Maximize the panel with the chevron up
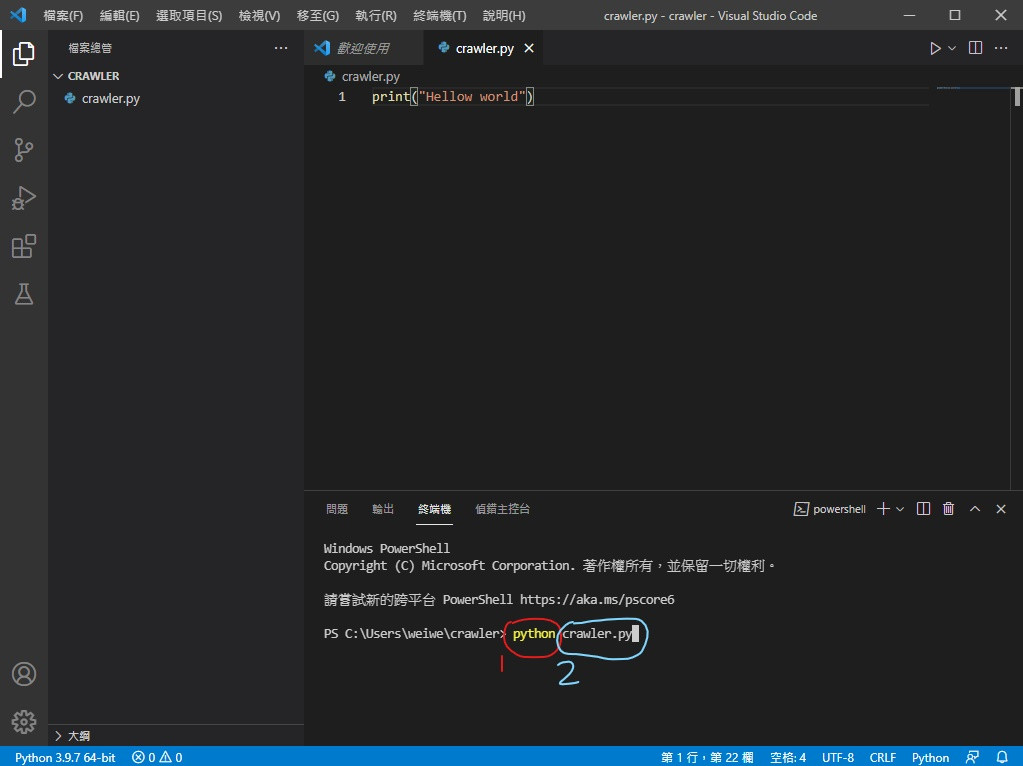Image resolution: width=1023 pixels, height=766 pixels. [975, 509]
